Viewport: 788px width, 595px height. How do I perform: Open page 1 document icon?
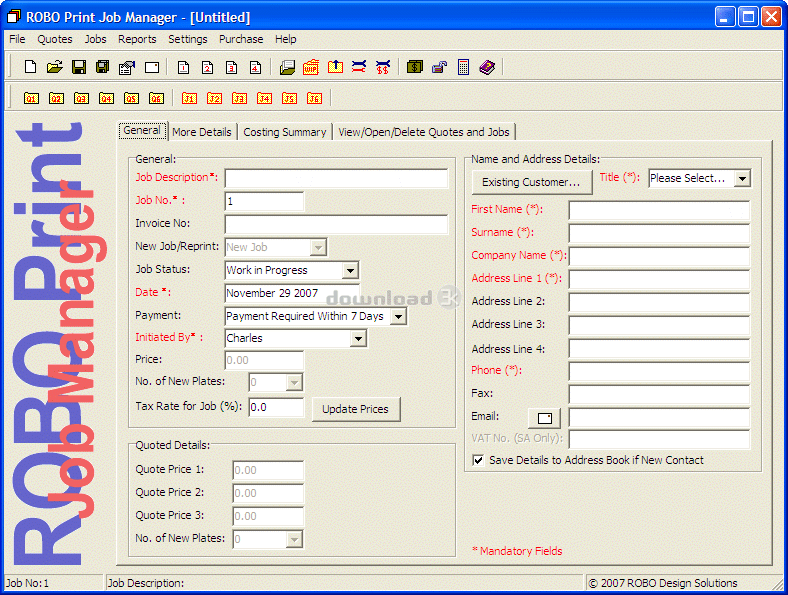pyautogui.click(x=183, y=67)
